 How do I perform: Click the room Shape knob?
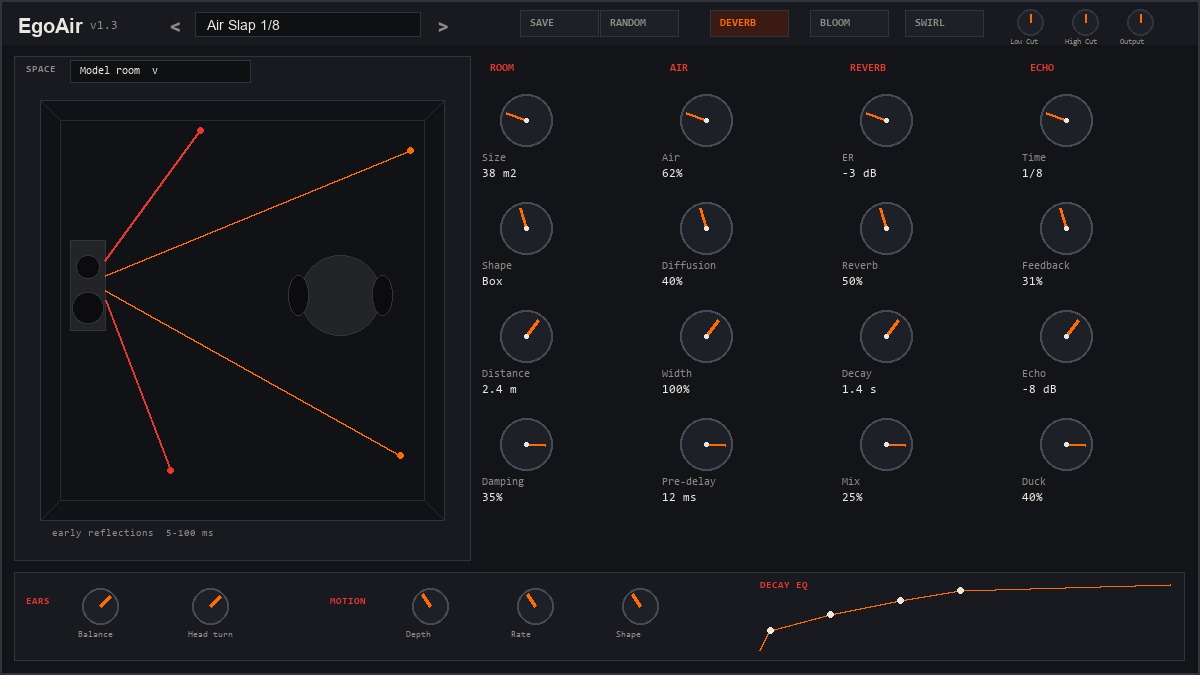526,228
